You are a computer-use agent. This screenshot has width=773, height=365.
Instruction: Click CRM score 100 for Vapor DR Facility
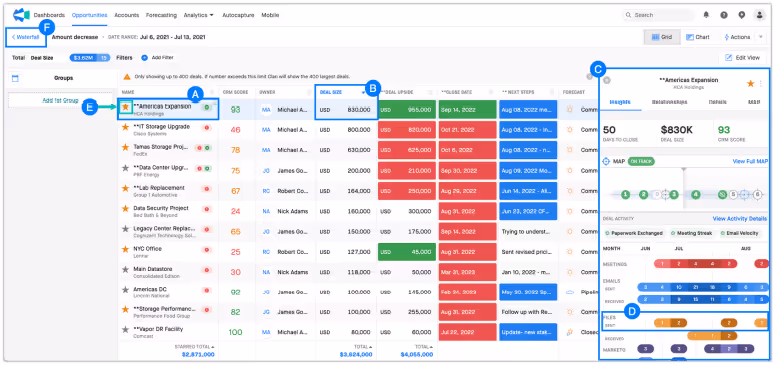tap(236, 332)
